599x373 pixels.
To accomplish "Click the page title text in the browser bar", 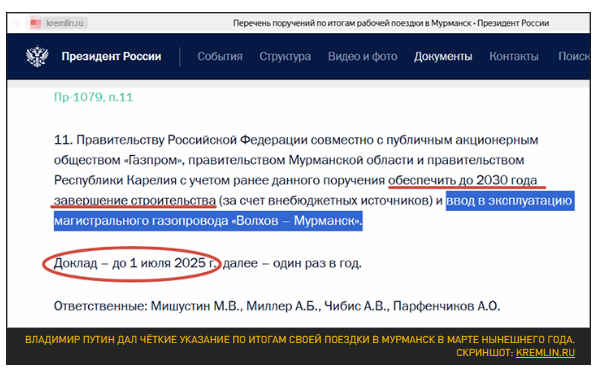I will pyautogui.click(x=391, y=23).
